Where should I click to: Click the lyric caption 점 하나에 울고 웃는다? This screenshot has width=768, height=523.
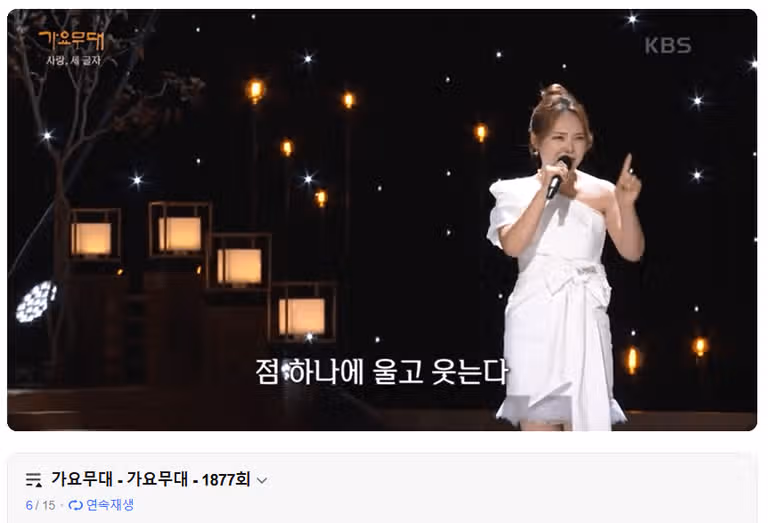pyautogui.click(x=381, y=372)
